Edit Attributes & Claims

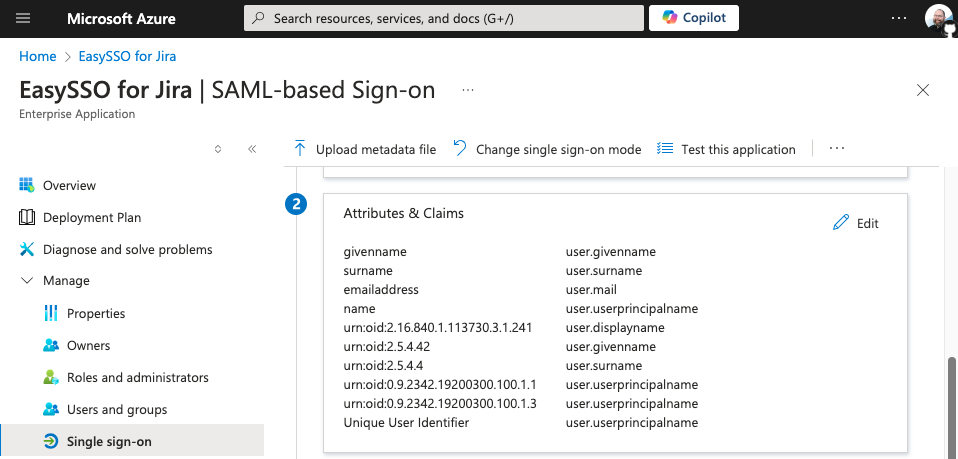click(856, 223)
